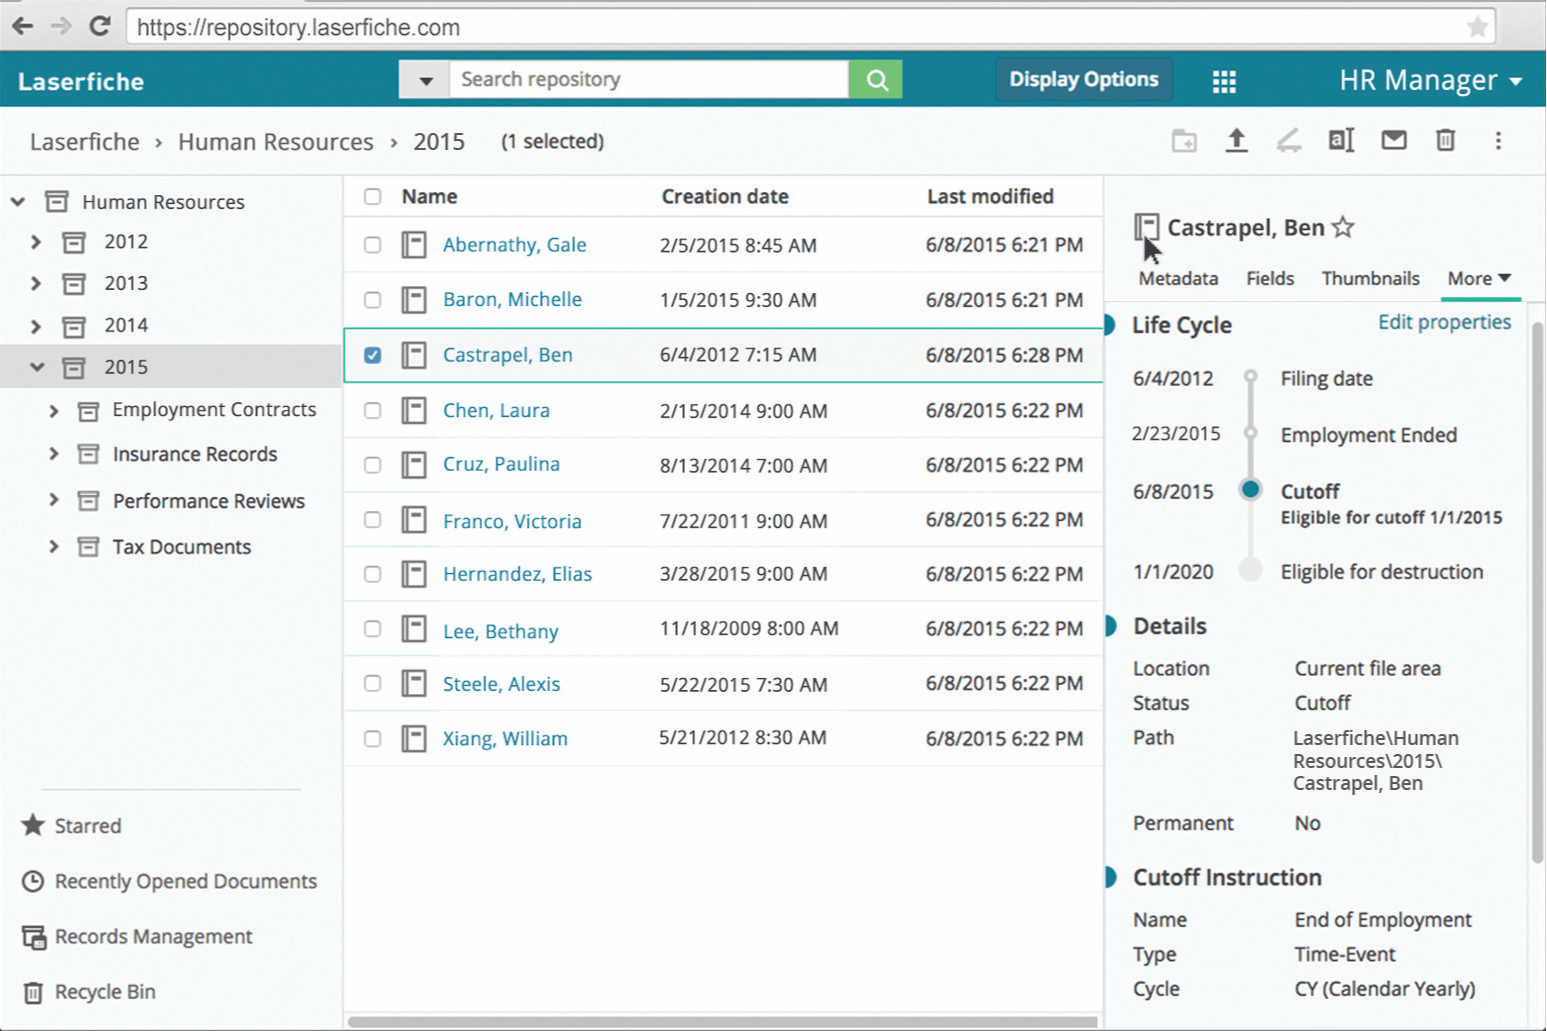Expand the Employment Contracts folder
Viewport: 1547px width, 1031px height.
point(54,411)
